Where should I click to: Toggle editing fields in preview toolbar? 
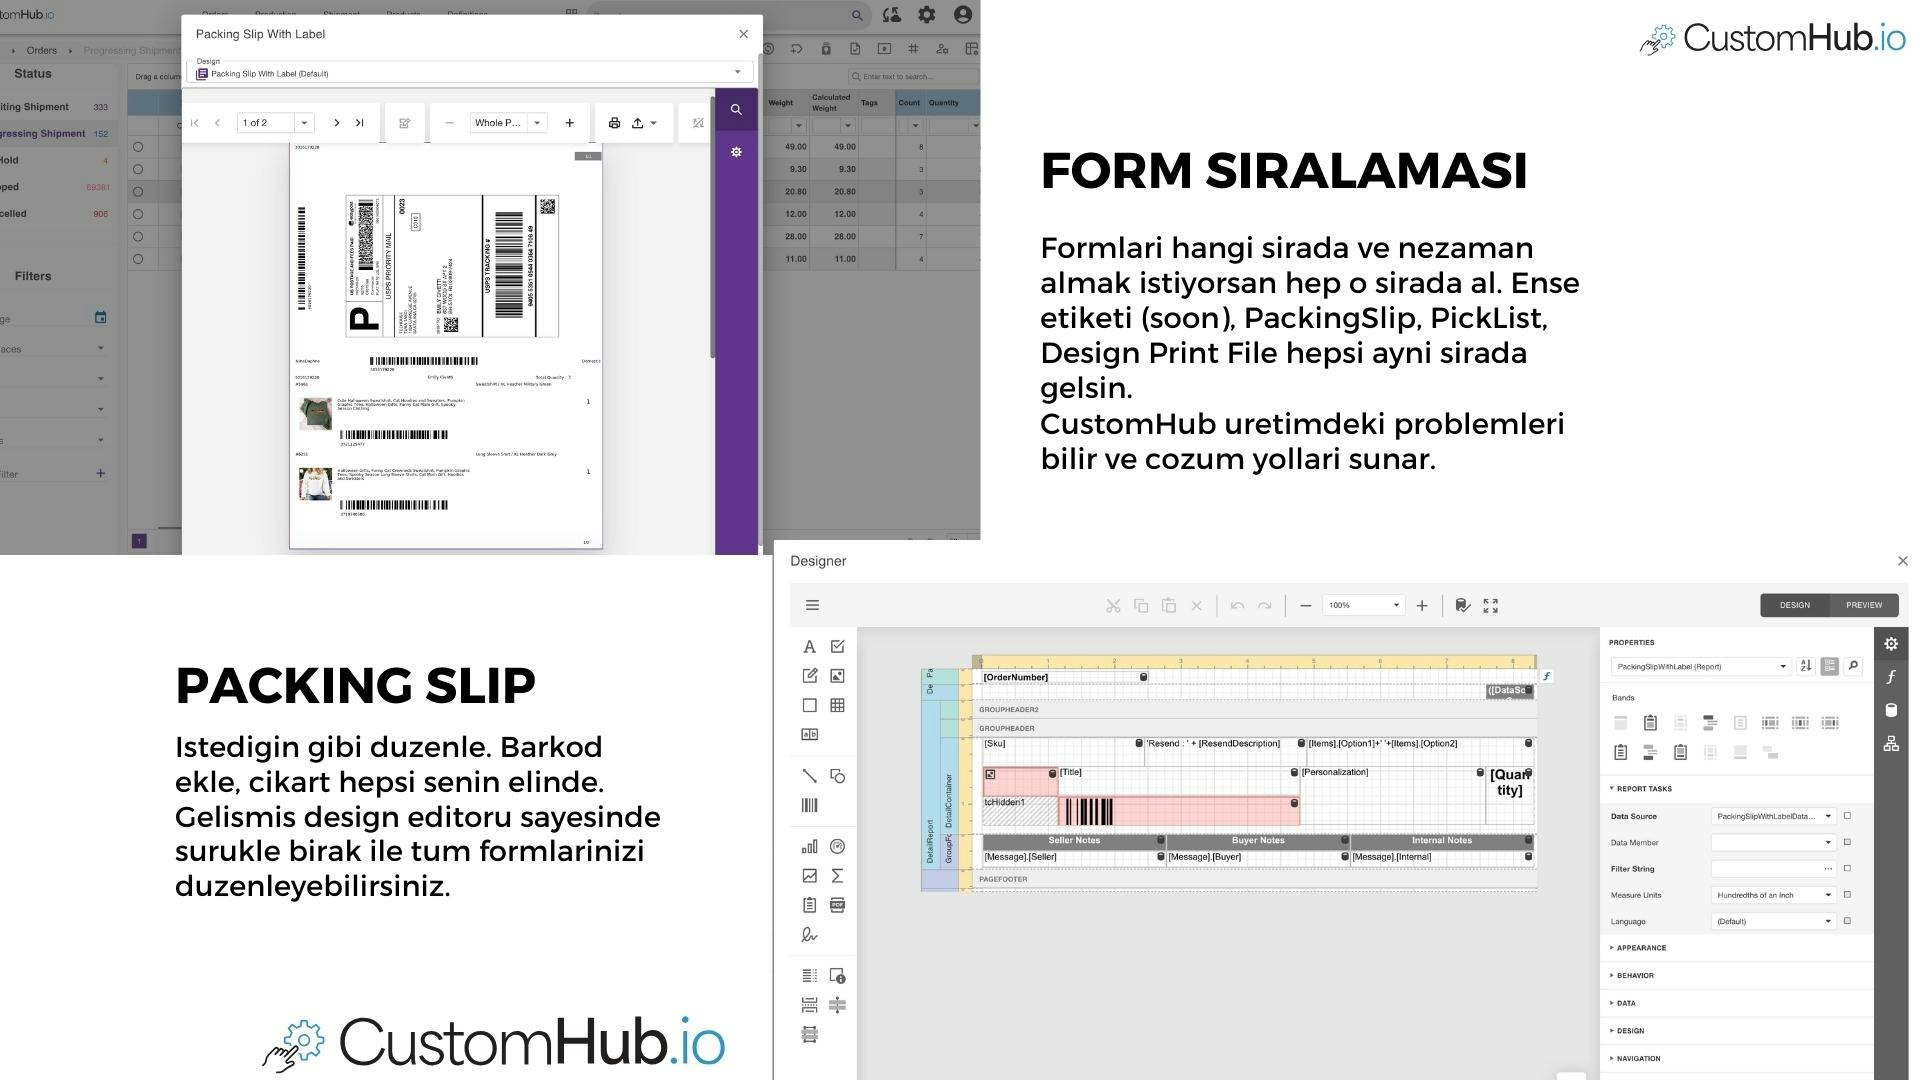tap(404, 123)
